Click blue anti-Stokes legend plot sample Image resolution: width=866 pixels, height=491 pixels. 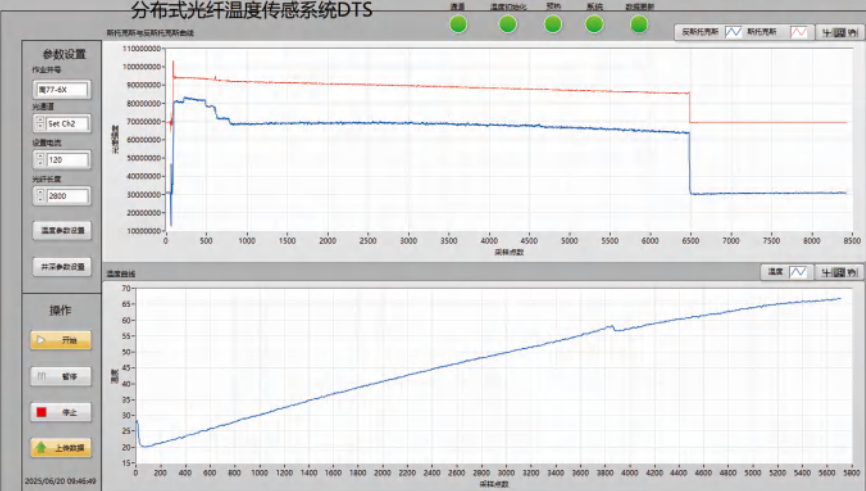click(732, 32)
